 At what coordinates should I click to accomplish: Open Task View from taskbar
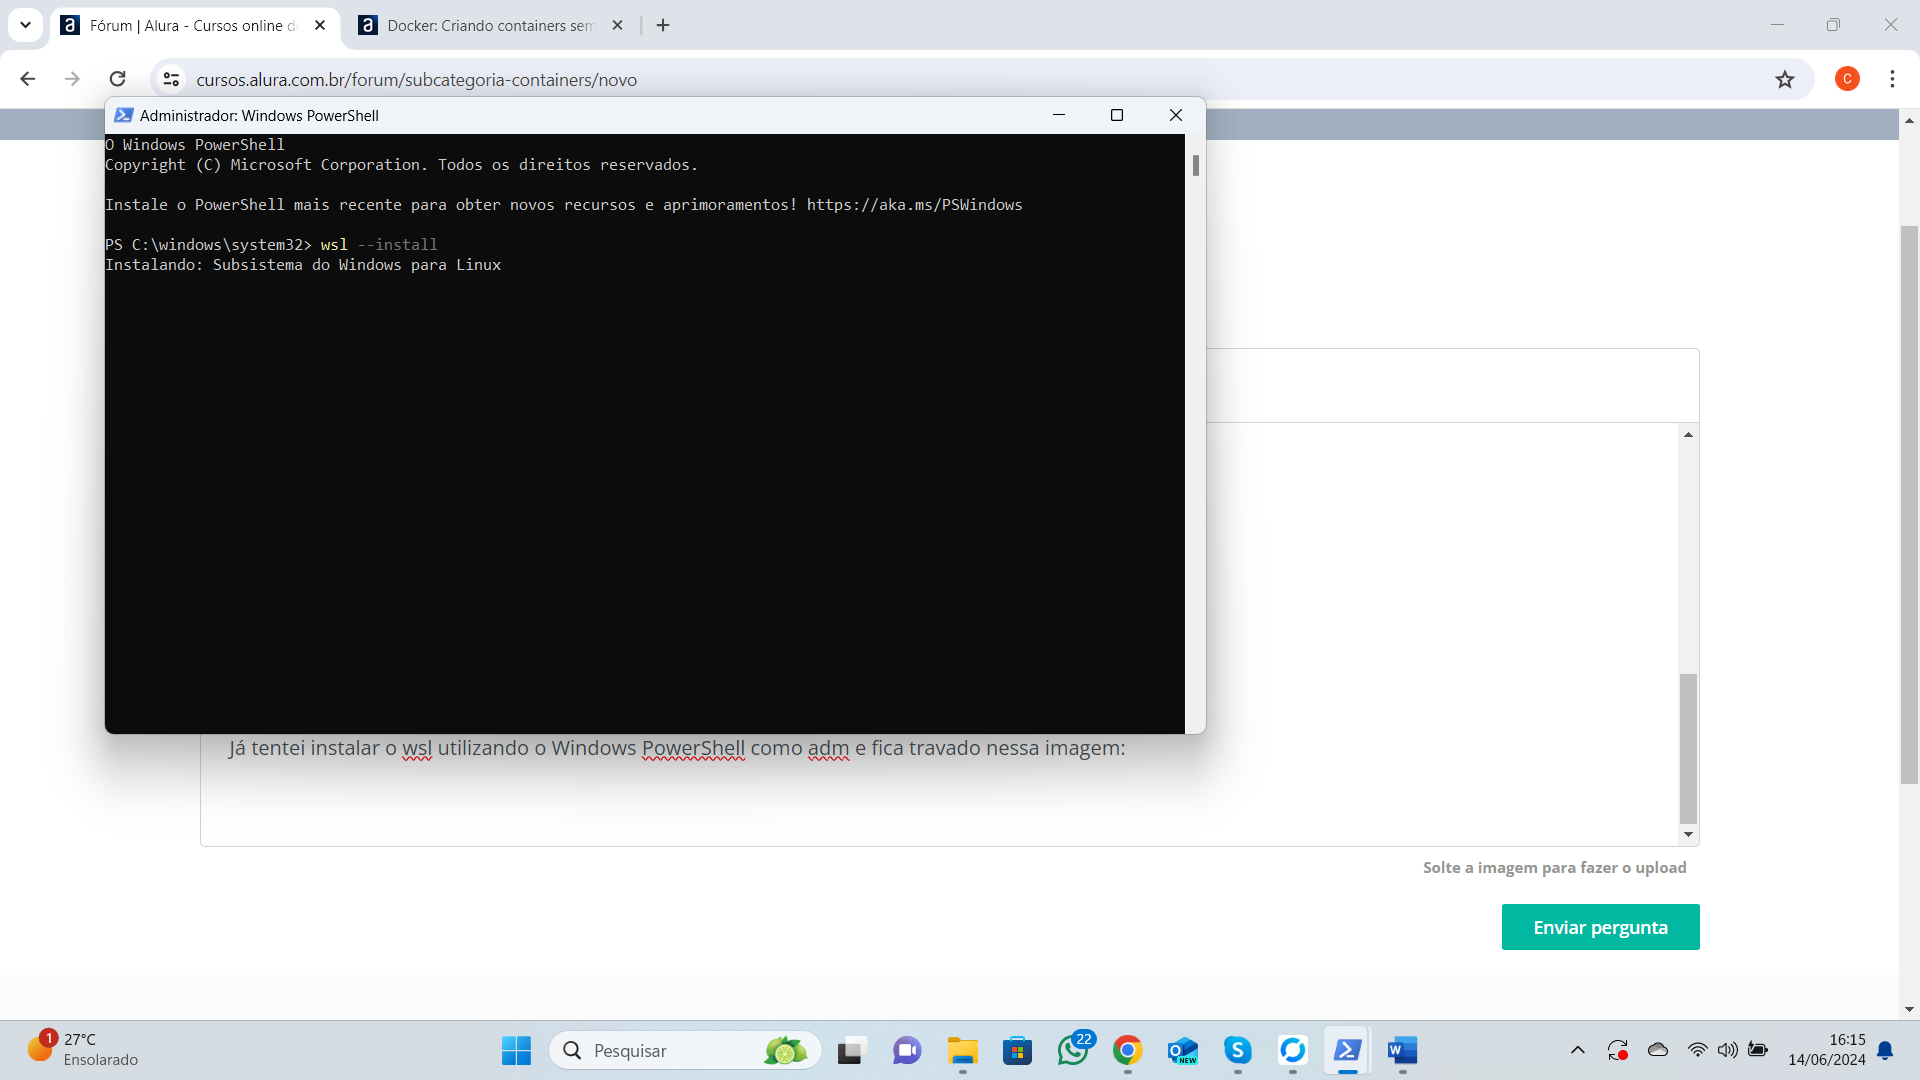pyautogui.click(x=850, y=1050)
